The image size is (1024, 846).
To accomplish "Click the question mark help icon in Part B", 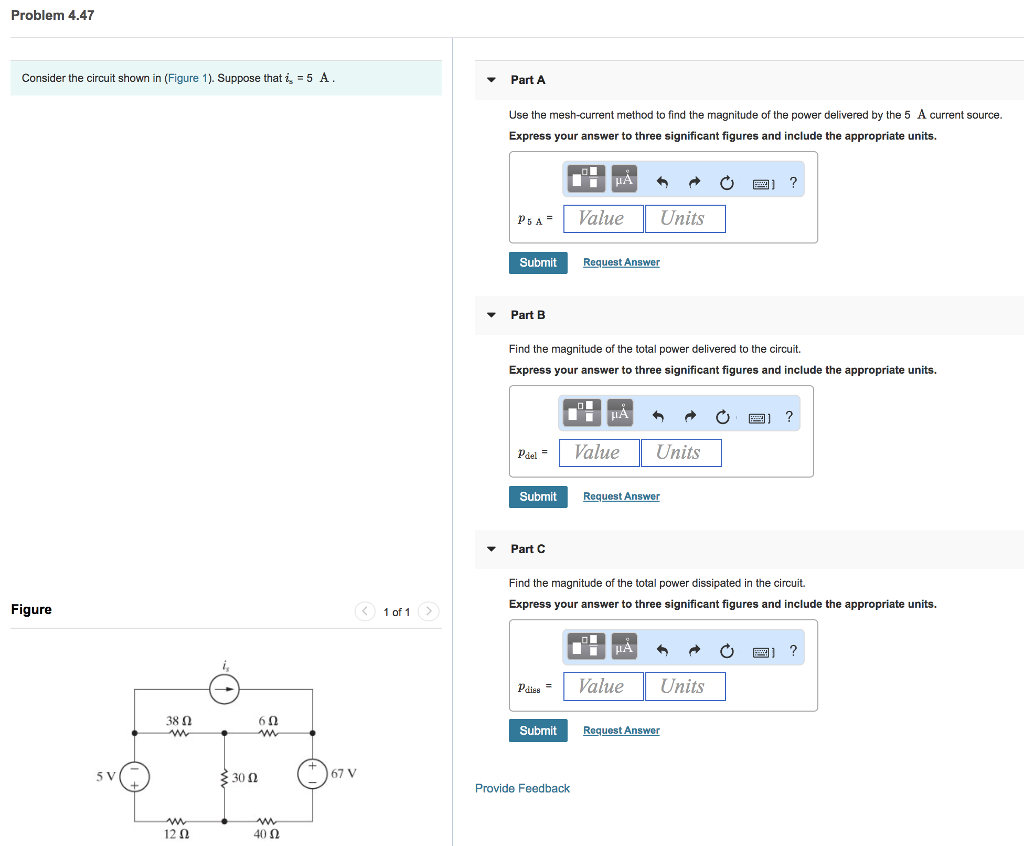I will coord(789,416).
